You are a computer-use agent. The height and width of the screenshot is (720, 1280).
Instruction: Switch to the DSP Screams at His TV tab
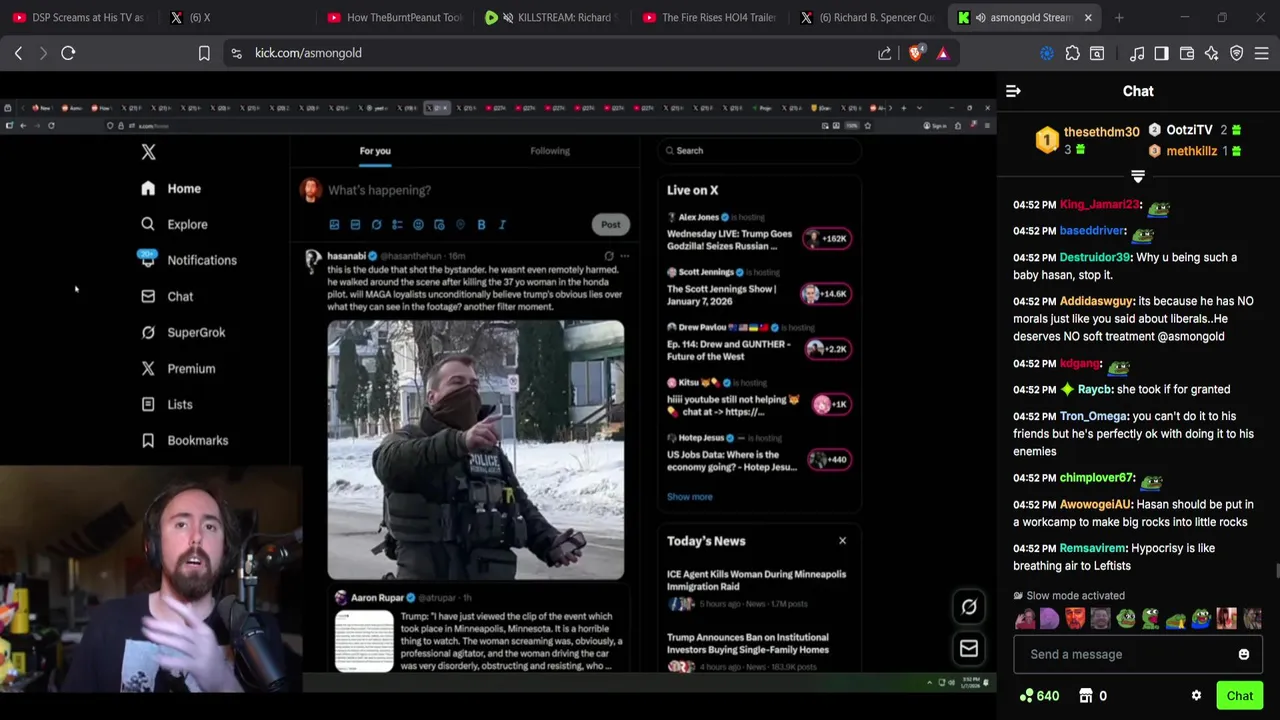coord(79,17)
